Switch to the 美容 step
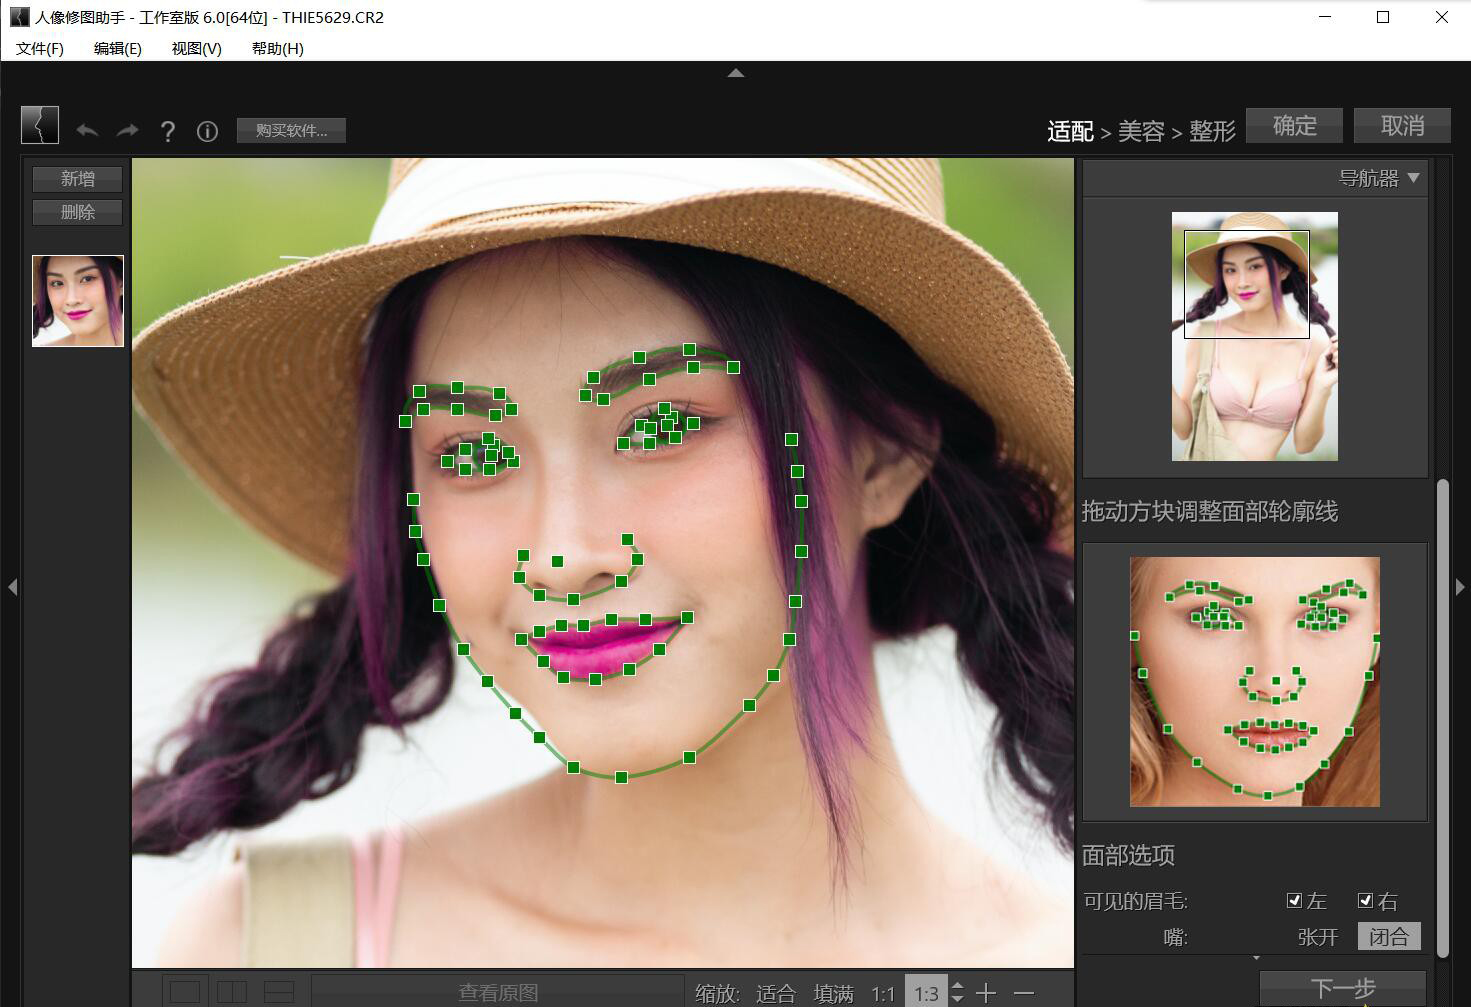The width and height of the screenshot is (1471, 1007). [1141, 131]
